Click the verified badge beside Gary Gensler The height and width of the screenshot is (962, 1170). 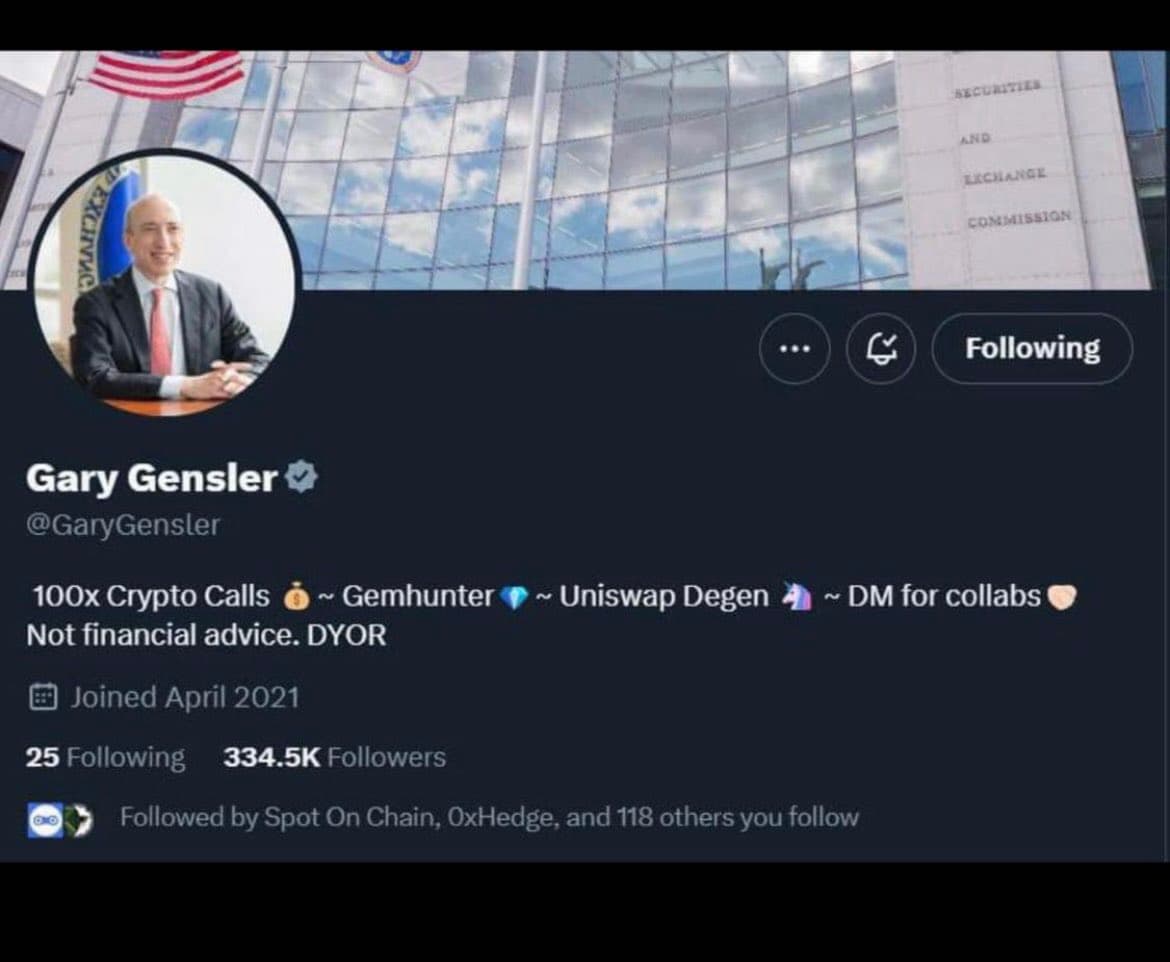(x=301, y=478)
